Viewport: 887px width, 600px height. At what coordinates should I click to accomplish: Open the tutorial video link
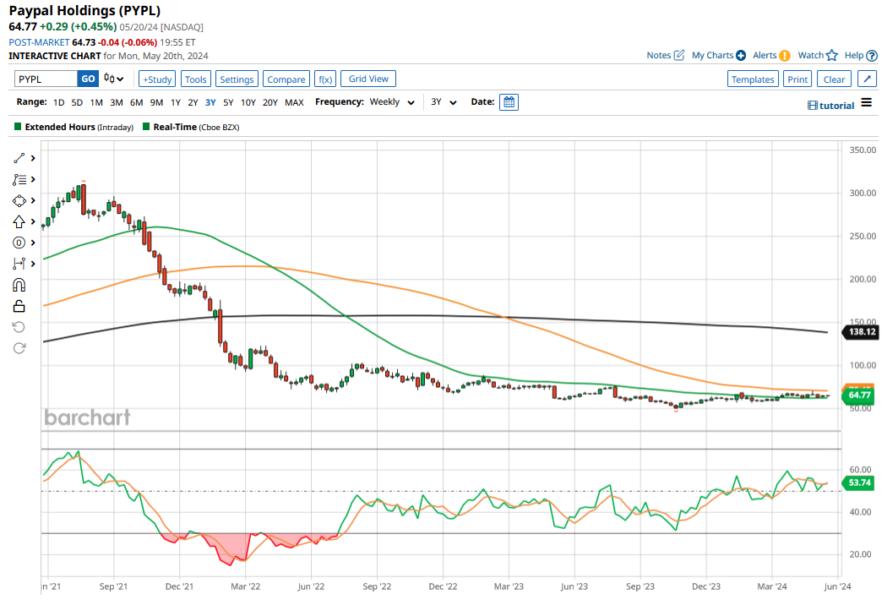coord(831,106)
